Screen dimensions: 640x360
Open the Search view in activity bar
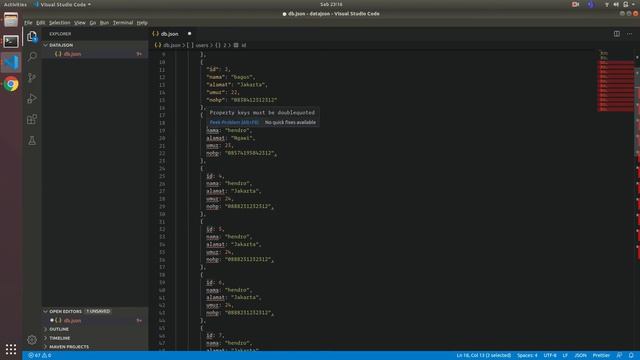point(32,56)
